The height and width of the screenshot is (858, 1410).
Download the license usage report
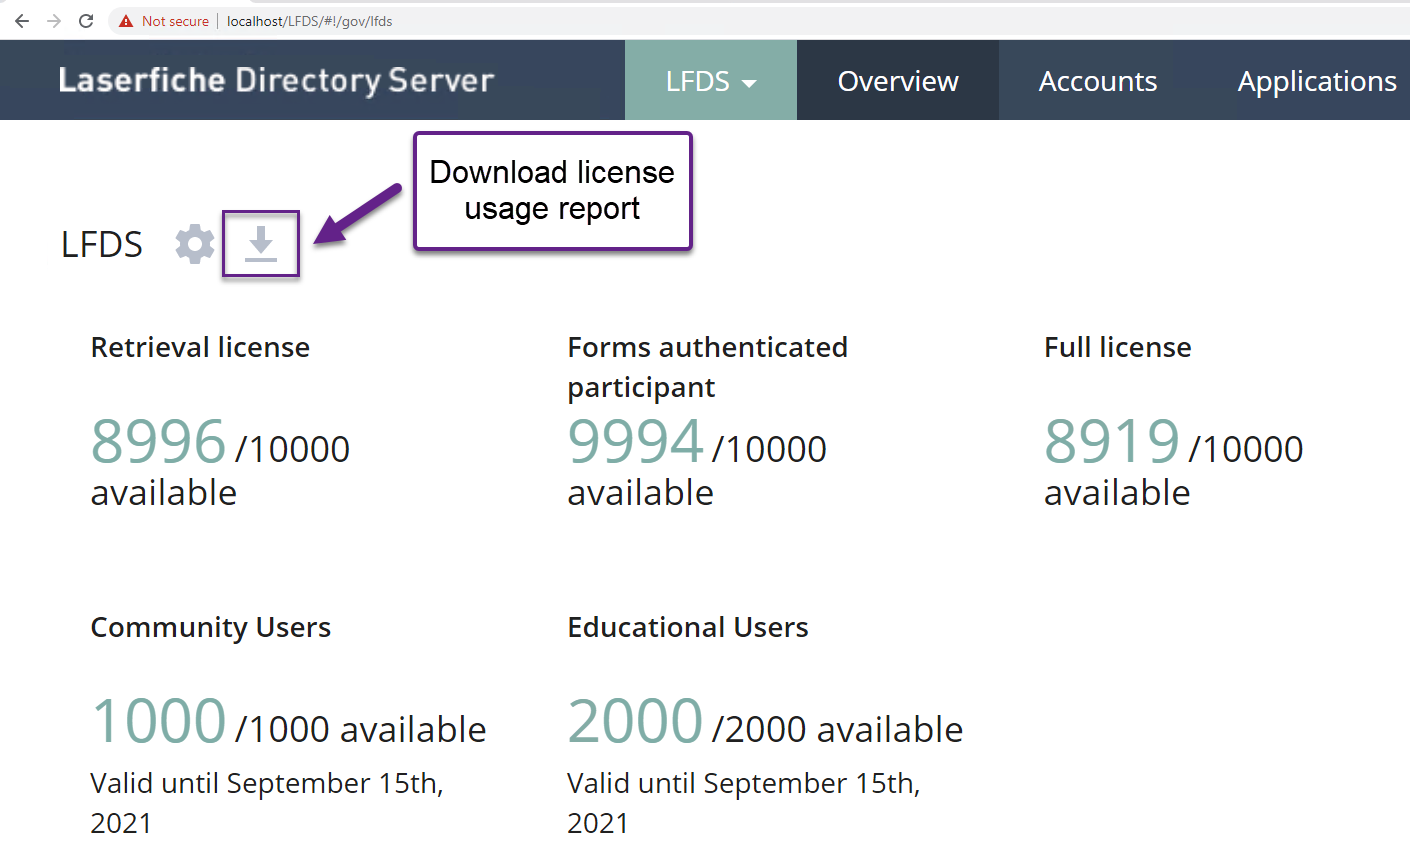(x=261, y=244)
